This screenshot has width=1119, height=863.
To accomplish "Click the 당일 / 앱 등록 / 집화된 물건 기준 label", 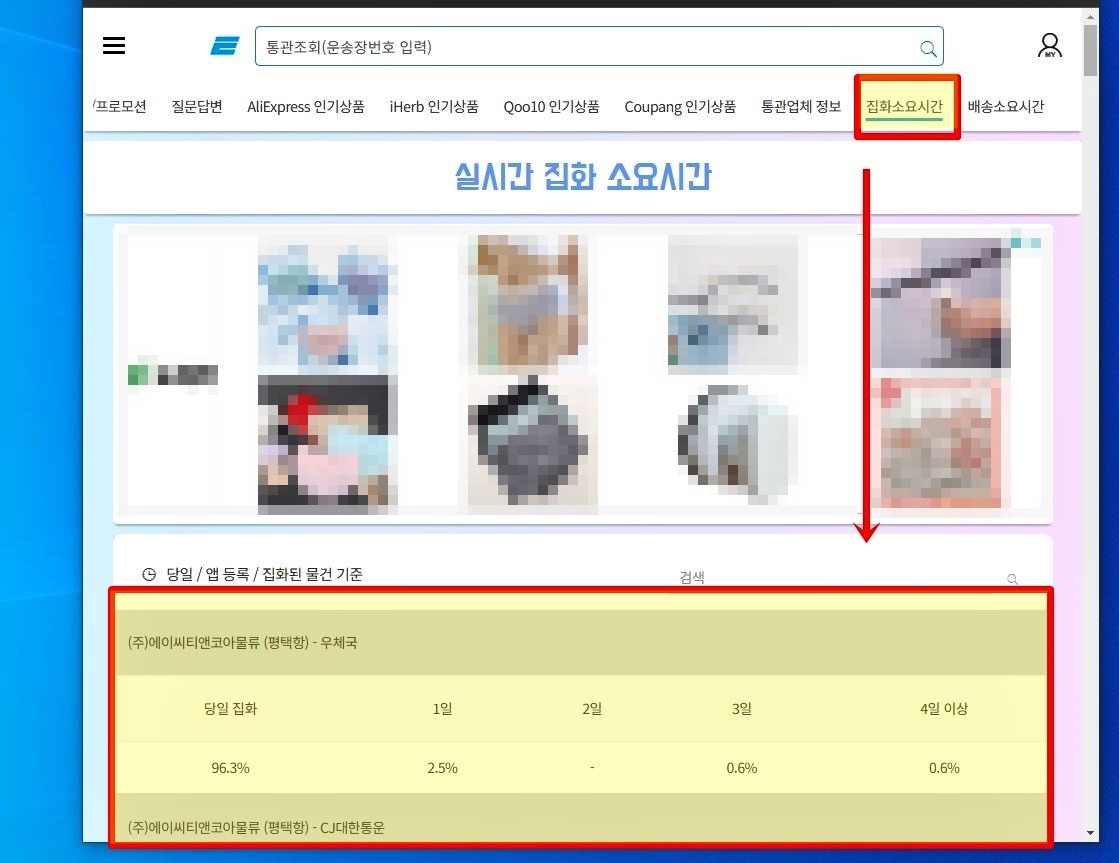I will (x=264, y=575).
